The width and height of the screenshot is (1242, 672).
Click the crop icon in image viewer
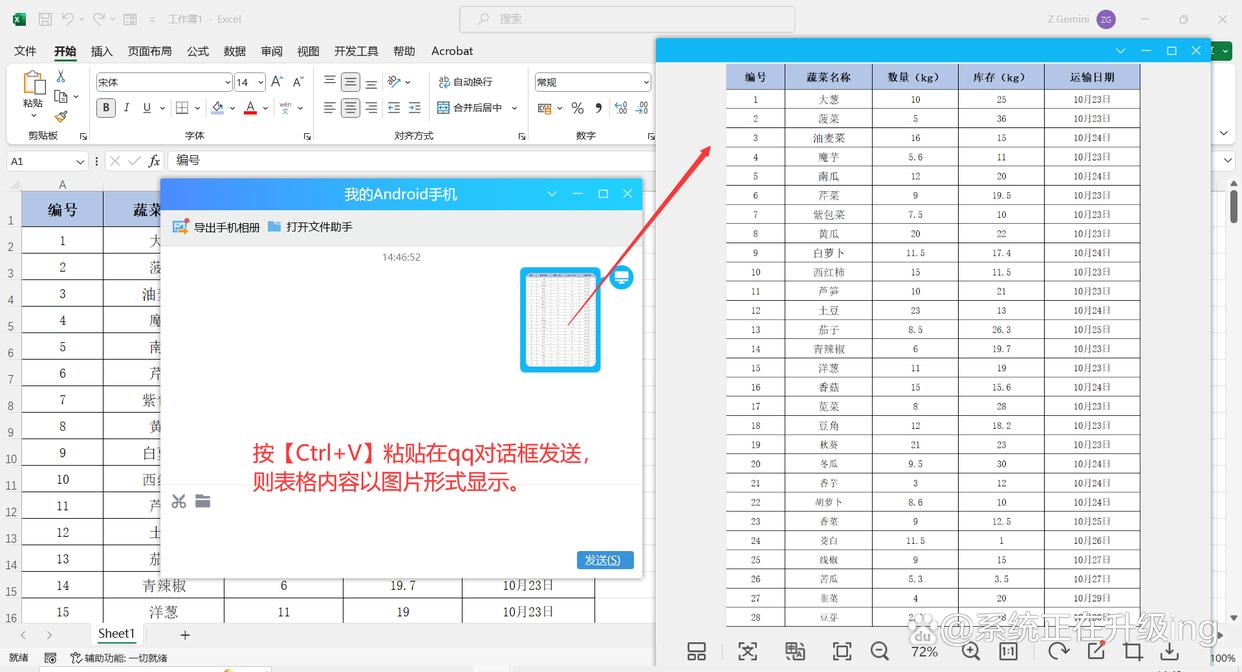pyautogui.click(x=1132, y=651)
